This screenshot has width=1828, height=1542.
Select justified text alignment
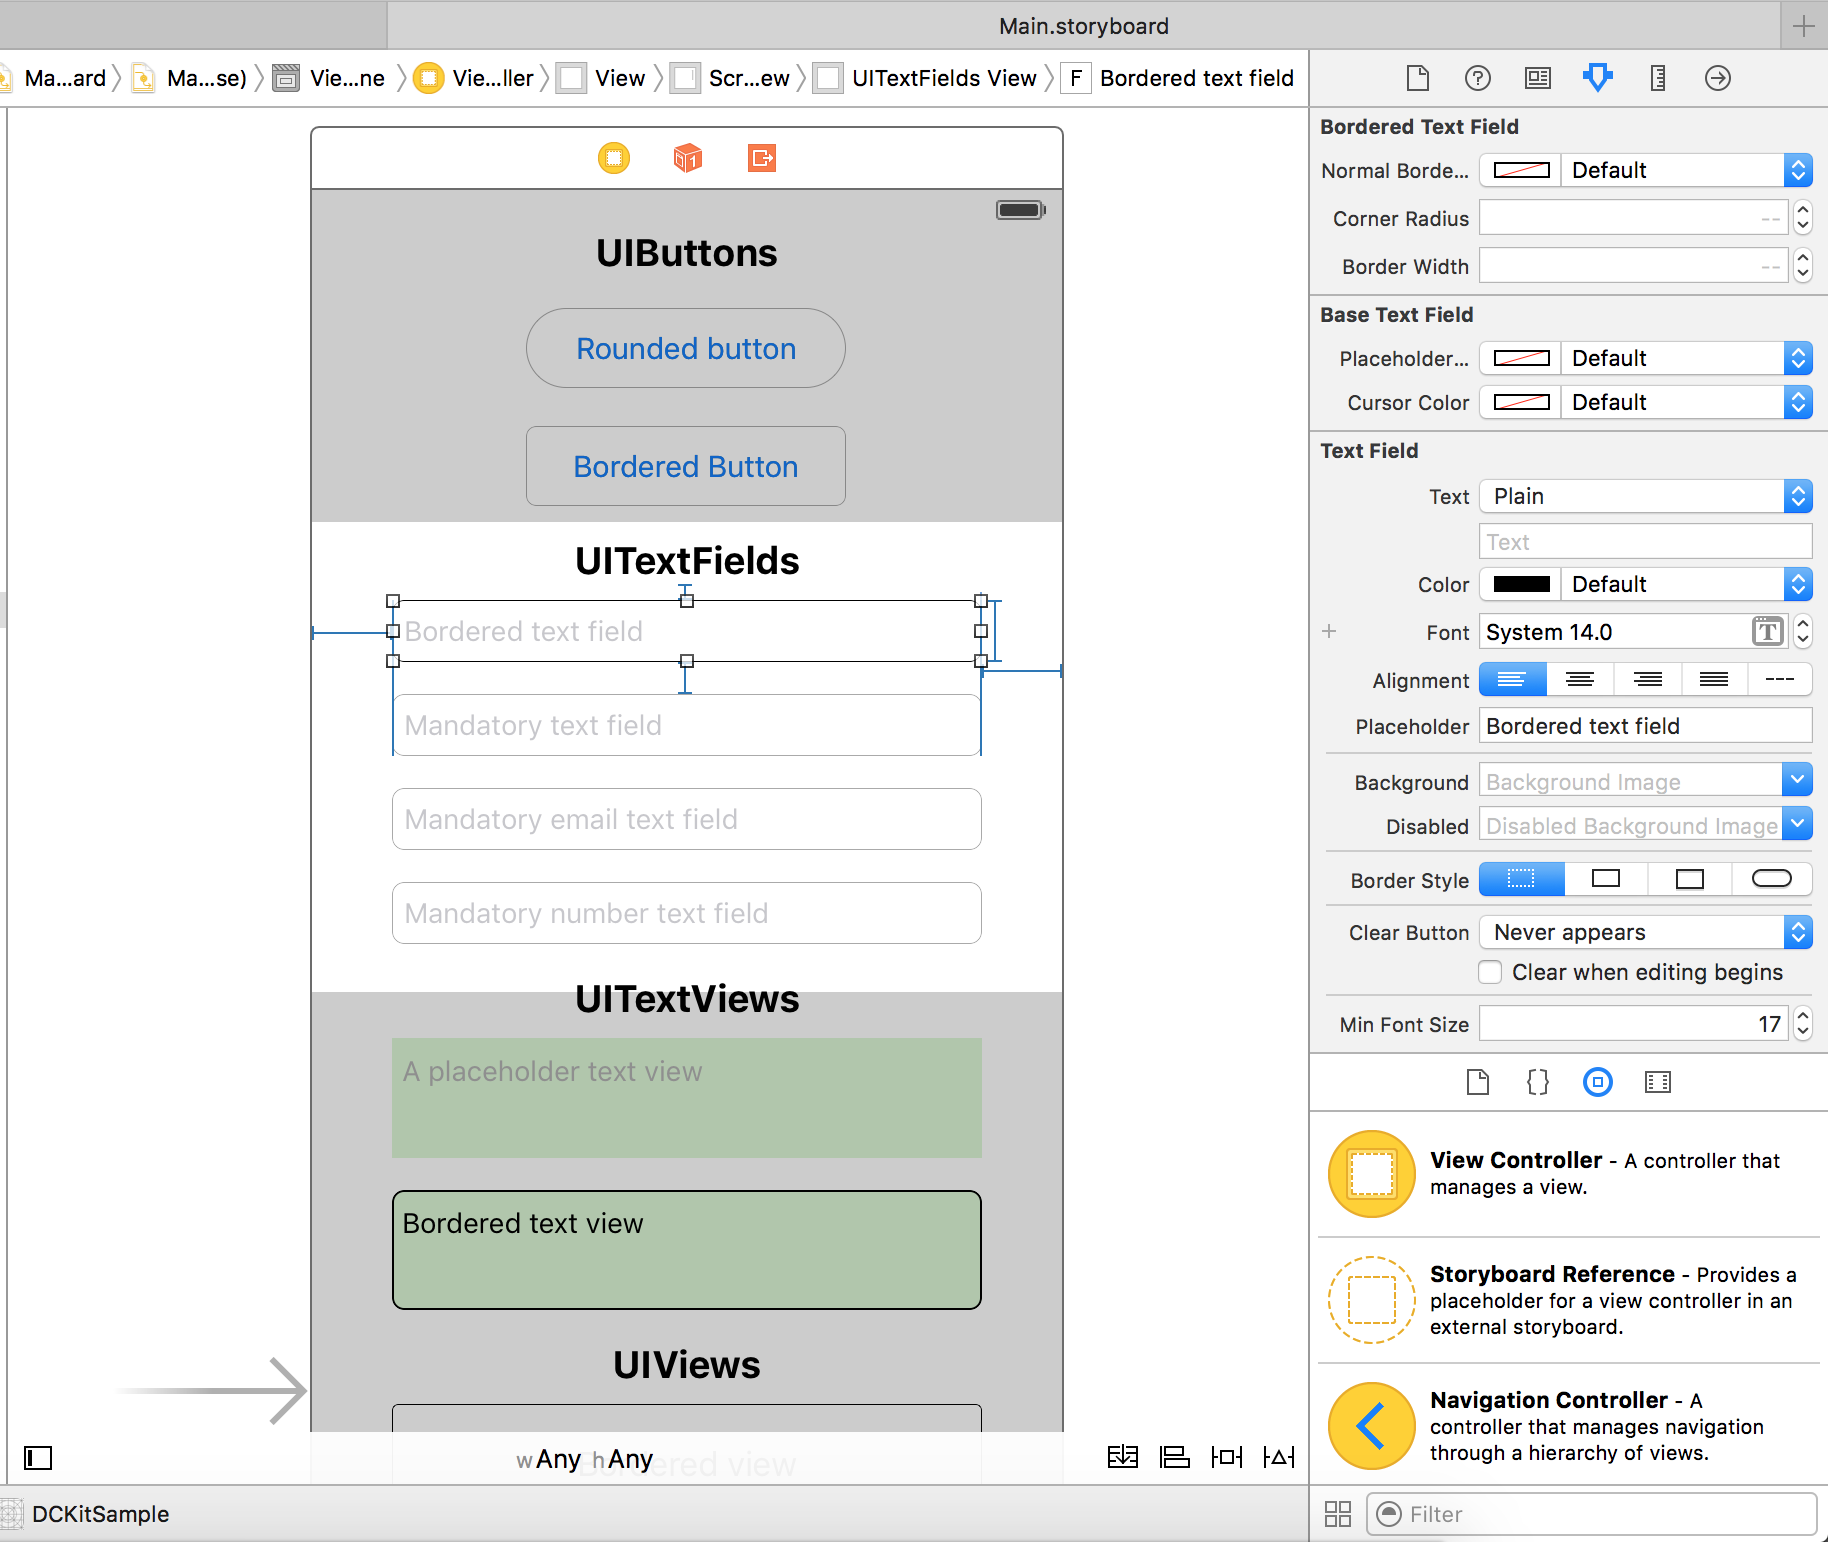[x=1714, y=680]
